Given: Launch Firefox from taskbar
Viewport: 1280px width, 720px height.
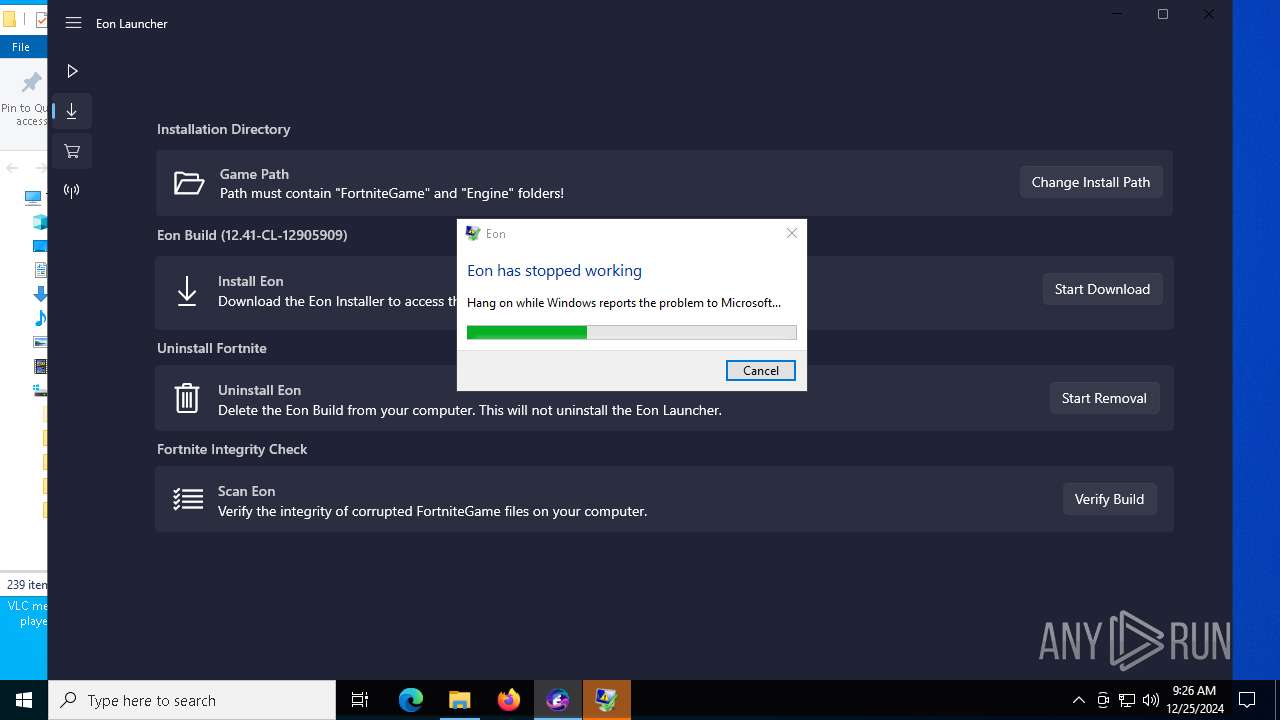Looking at the screenshot, I should (x=509, y=700).
